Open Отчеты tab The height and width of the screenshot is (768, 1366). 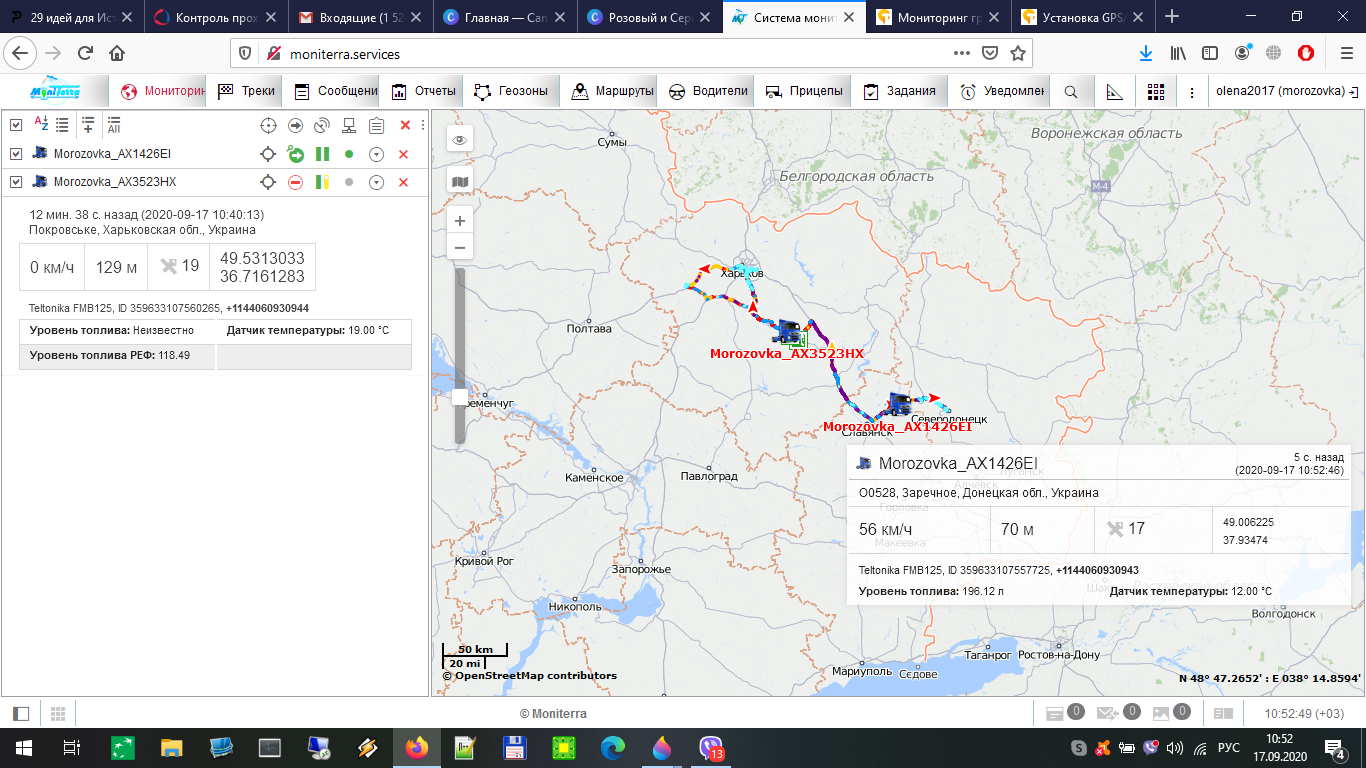click(424, 91)
